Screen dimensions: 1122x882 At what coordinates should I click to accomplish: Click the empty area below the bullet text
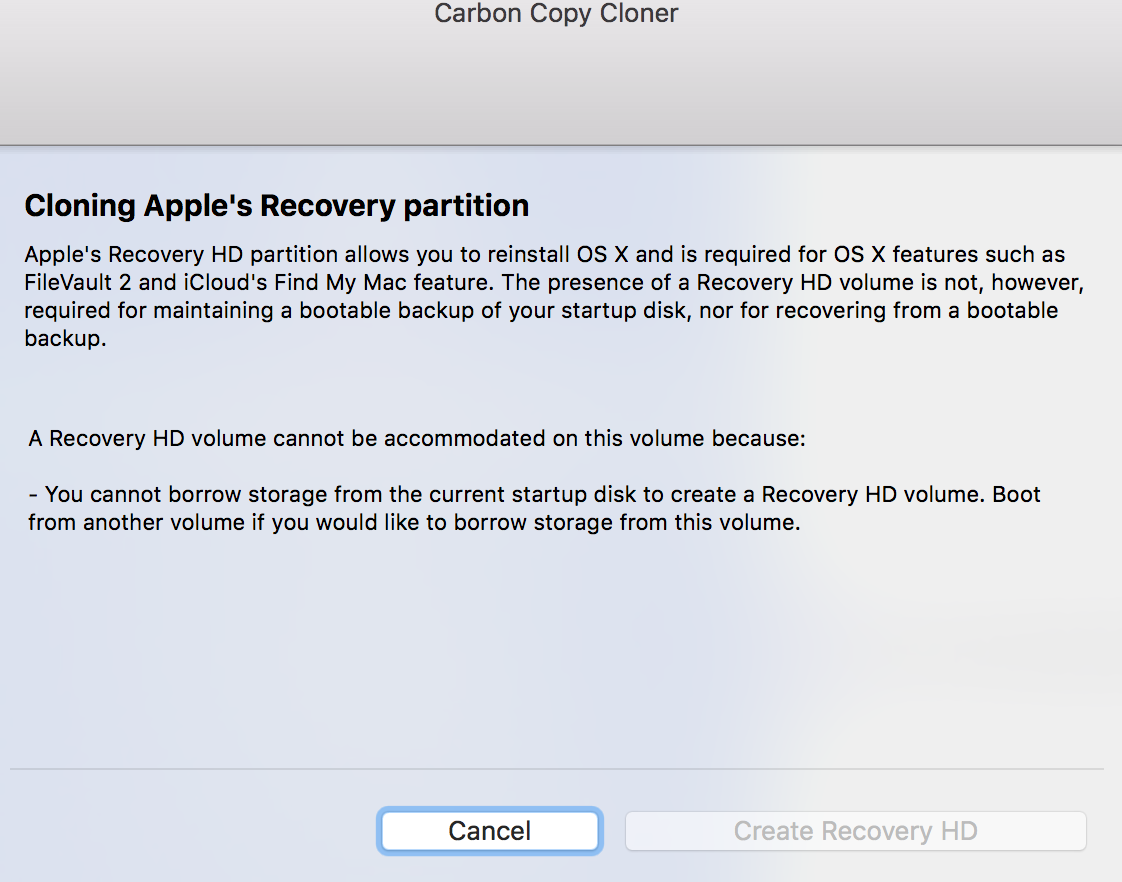click(x=556, y=650)
